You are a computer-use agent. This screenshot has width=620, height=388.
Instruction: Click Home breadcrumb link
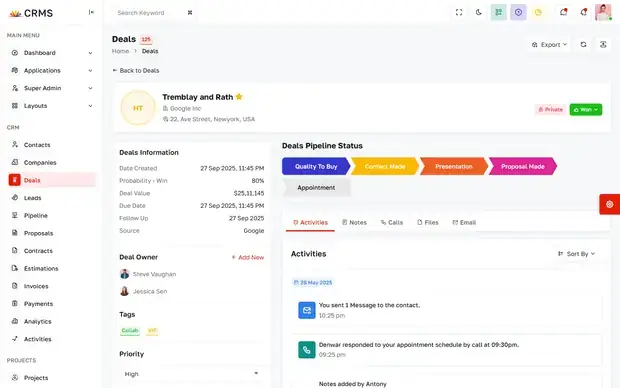(120, 51)
